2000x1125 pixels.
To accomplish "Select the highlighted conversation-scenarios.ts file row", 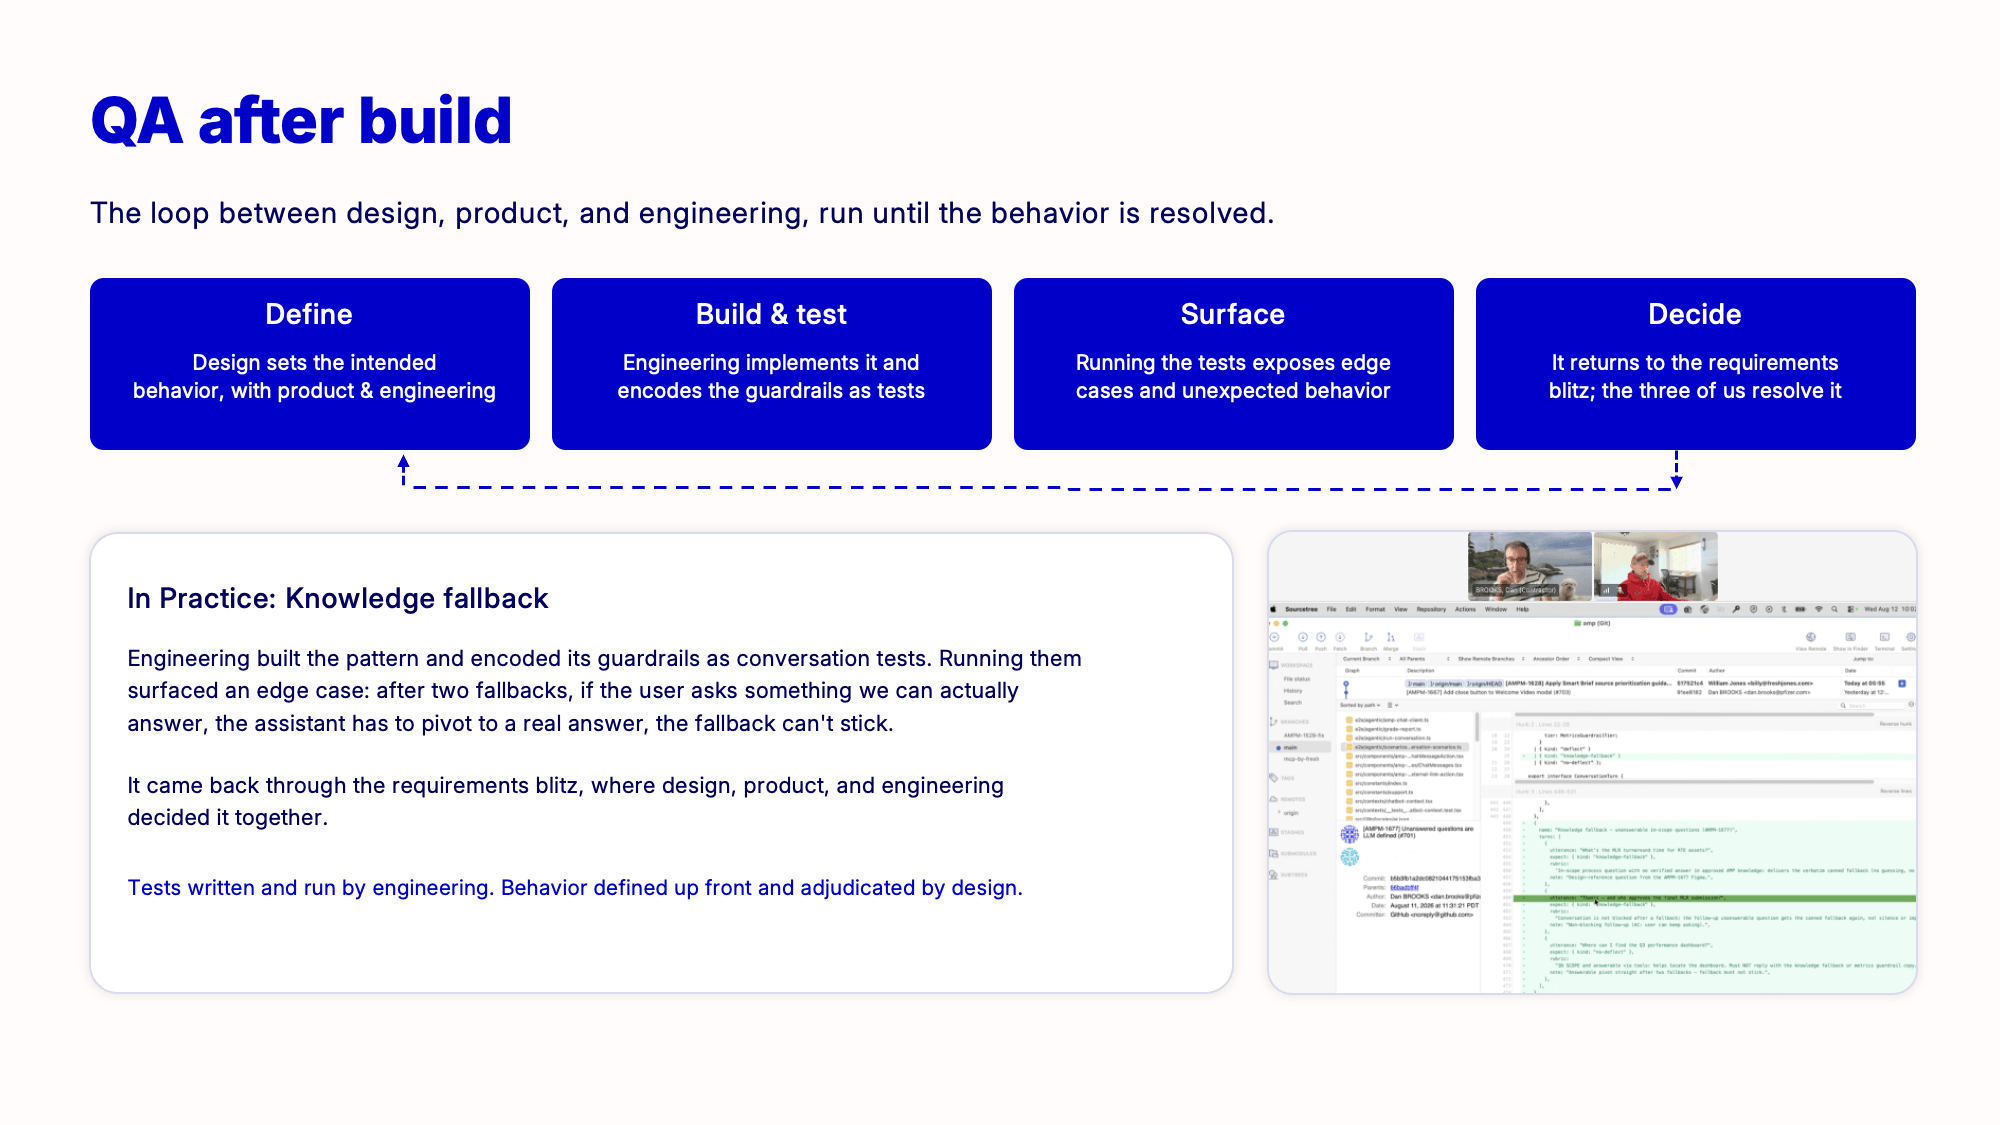I will [1405, 747].
